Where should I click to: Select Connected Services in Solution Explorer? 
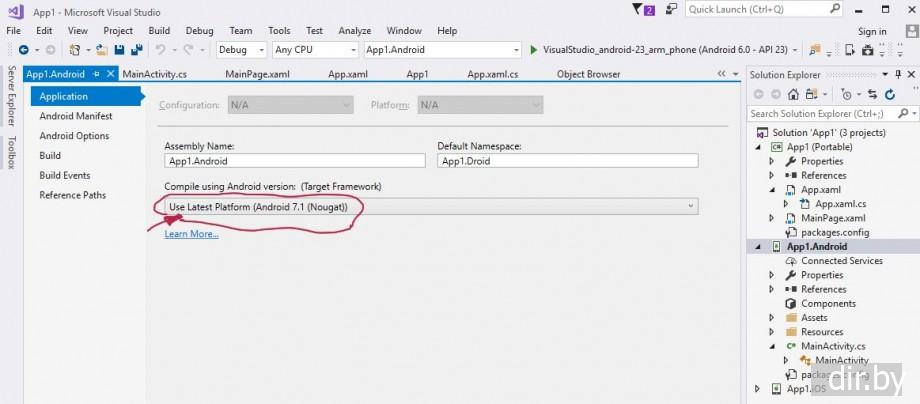point(841,261)
